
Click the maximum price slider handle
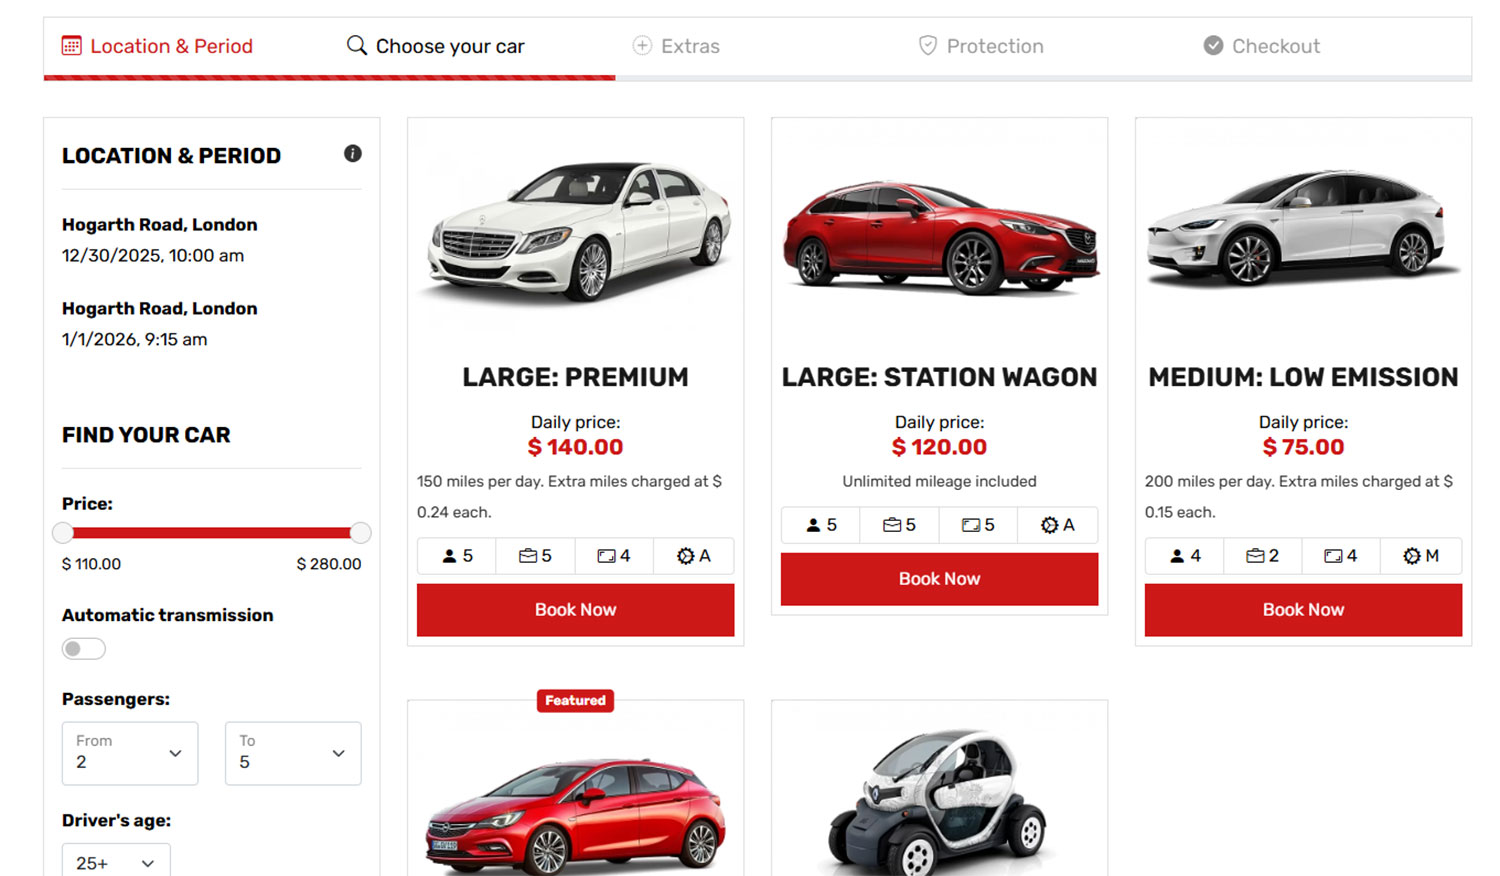(361, 533)
